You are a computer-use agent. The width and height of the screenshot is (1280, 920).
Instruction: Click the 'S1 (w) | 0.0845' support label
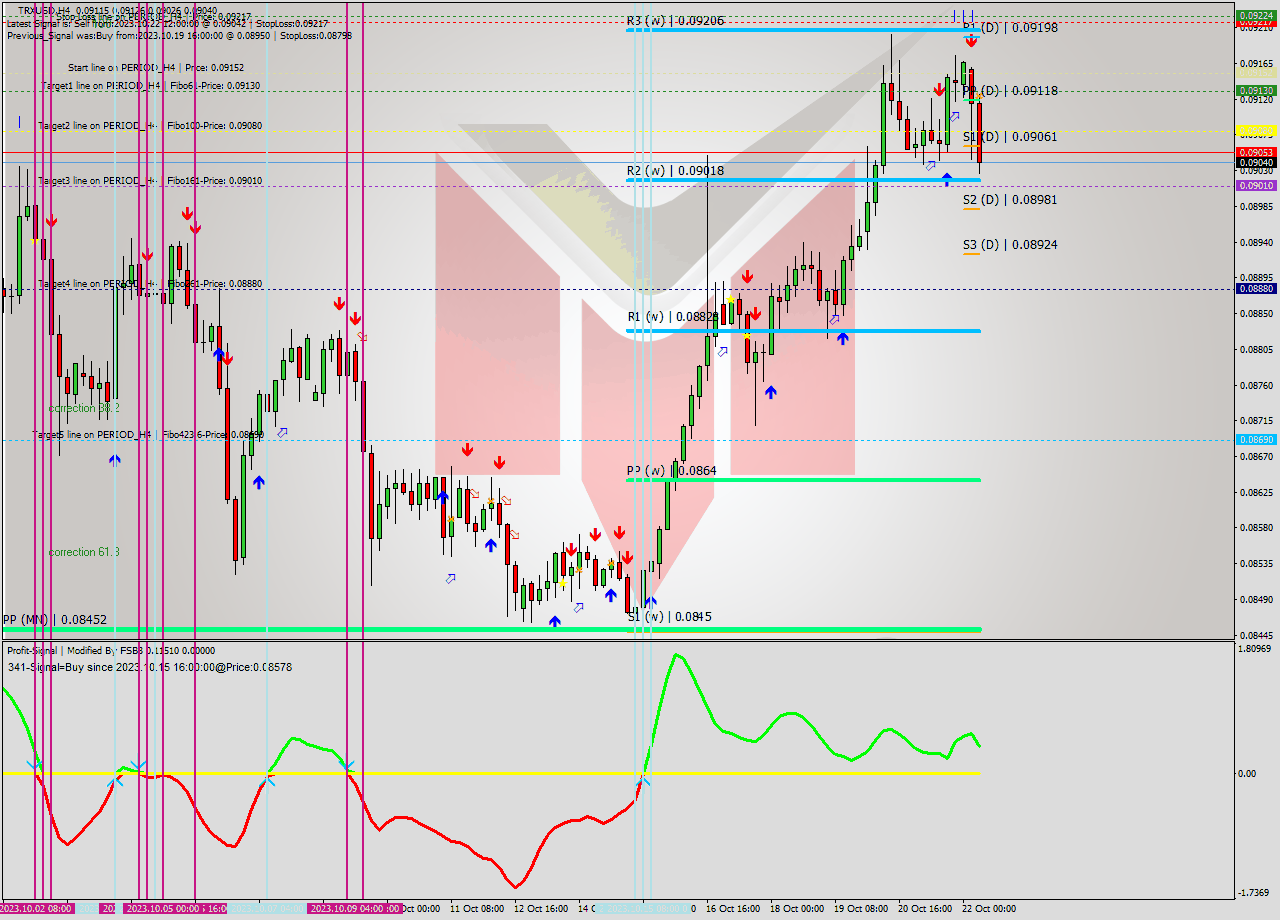coord(669,616)
